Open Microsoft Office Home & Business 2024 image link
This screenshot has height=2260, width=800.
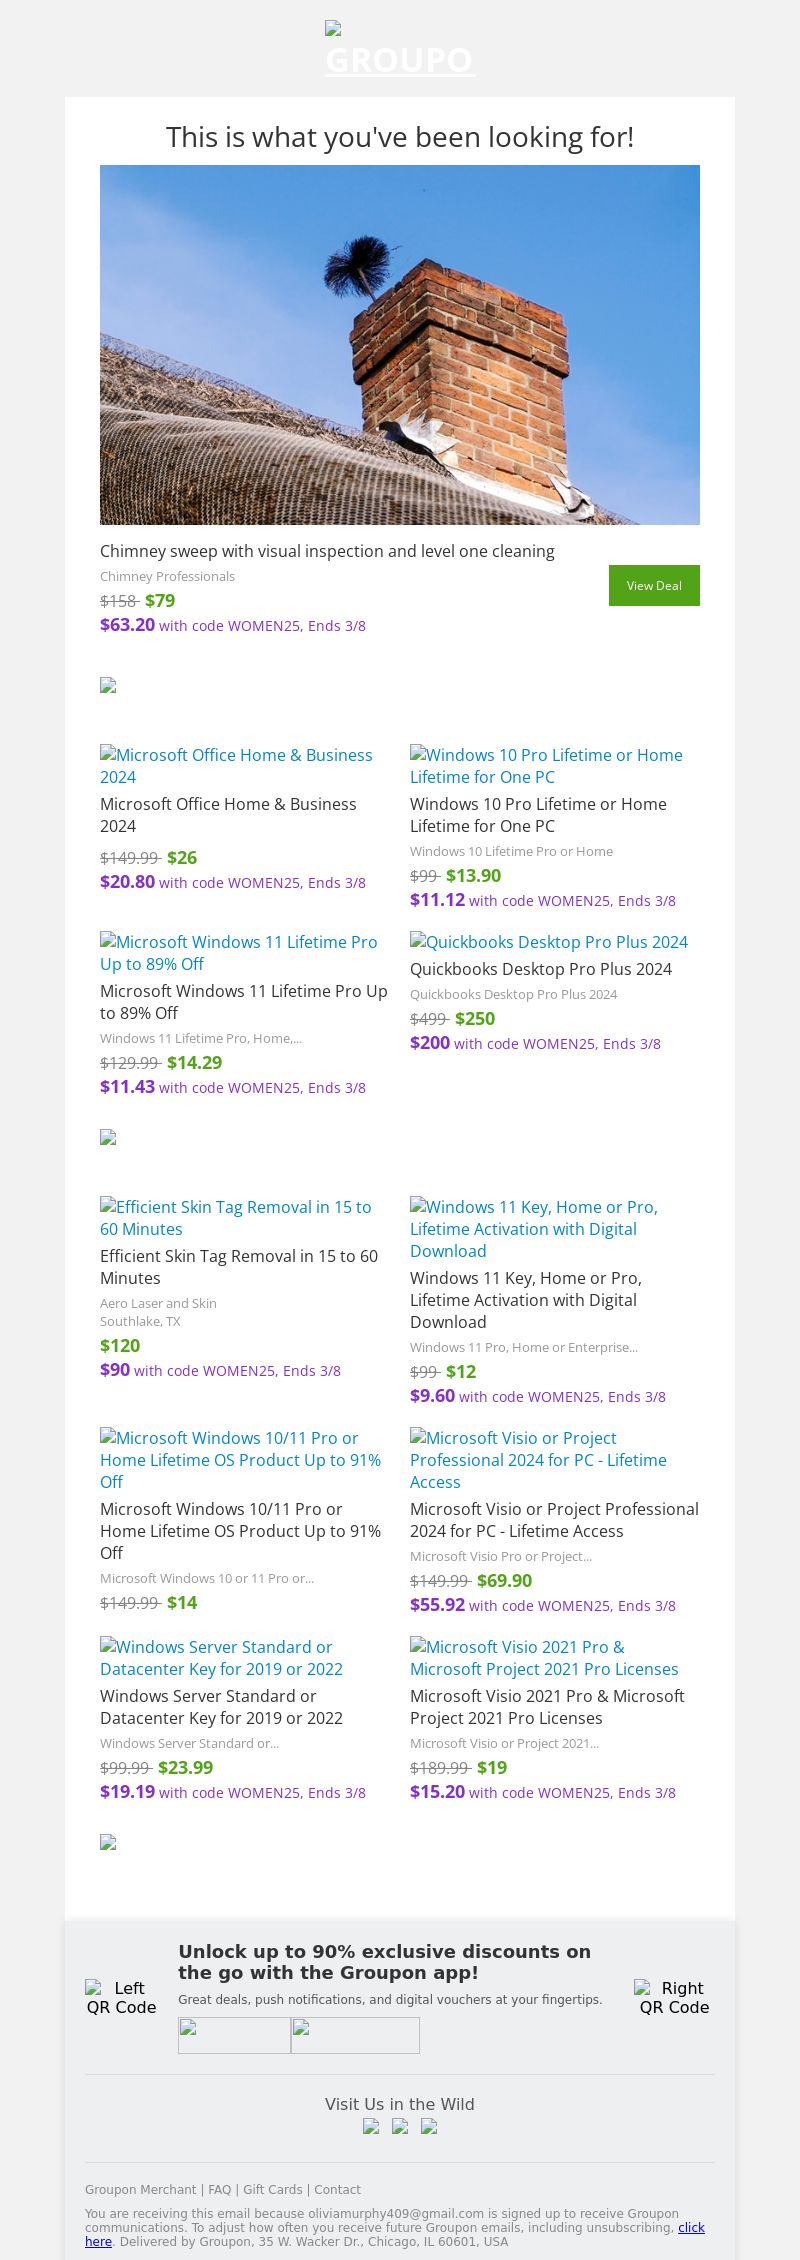[x=236, y=766]
